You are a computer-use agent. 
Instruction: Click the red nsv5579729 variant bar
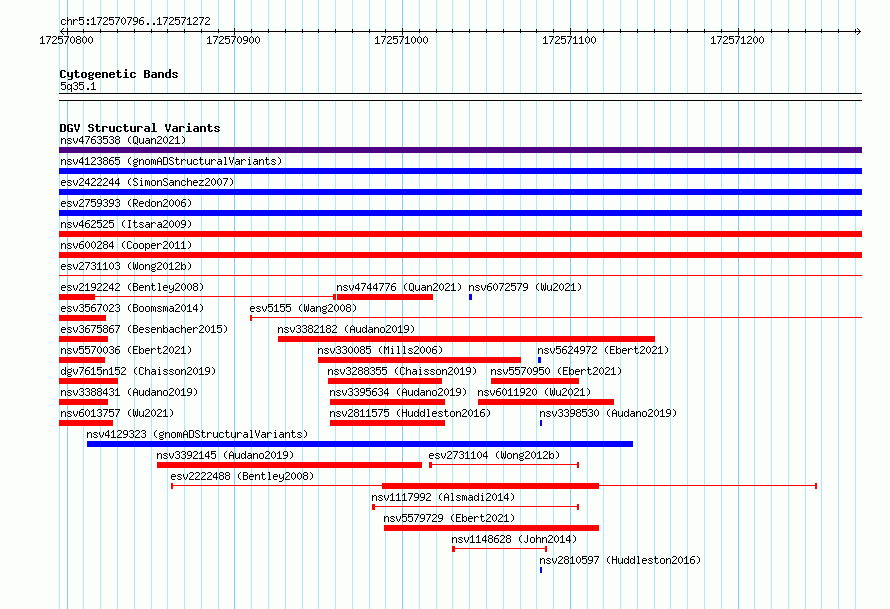(492, 528)
